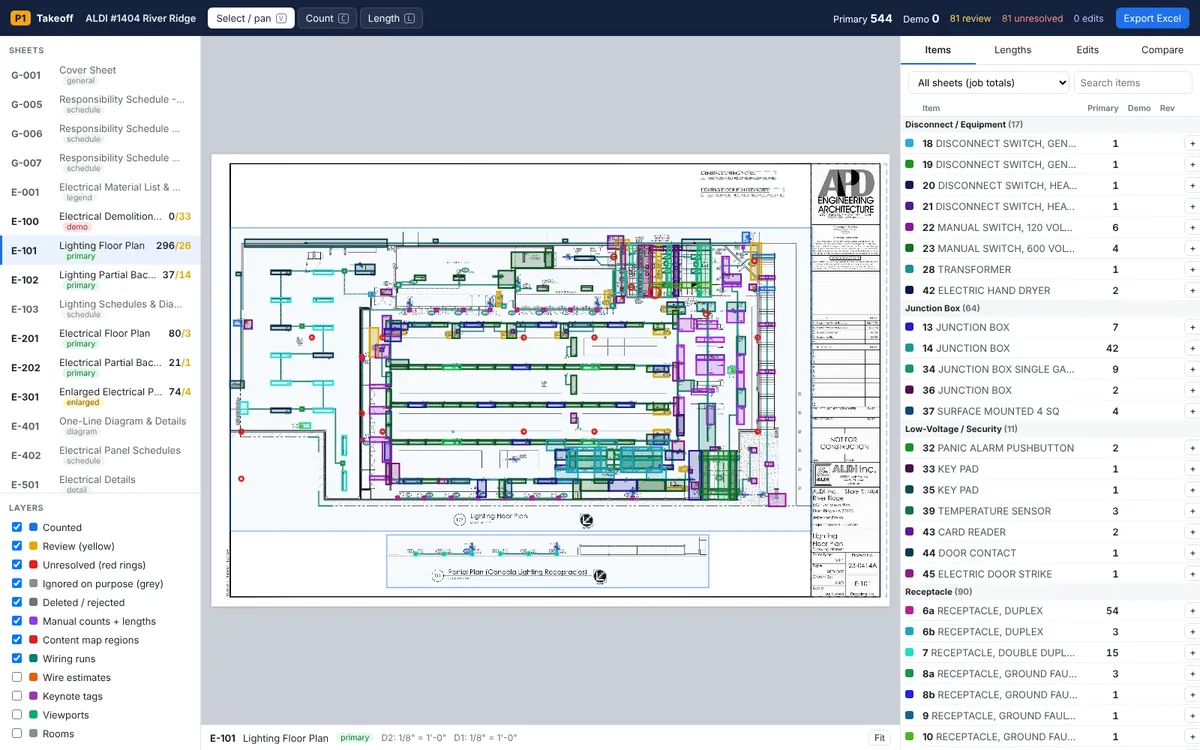Open the 81 unresolved link

point(1032,18)
